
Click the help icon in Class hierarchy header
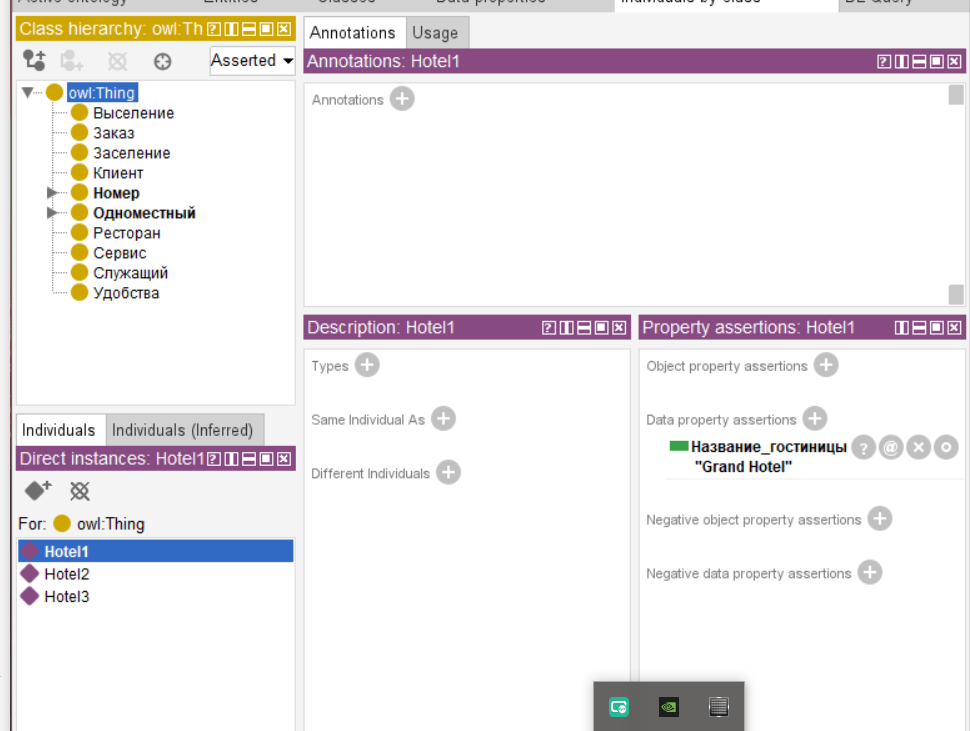coord(213,29)
